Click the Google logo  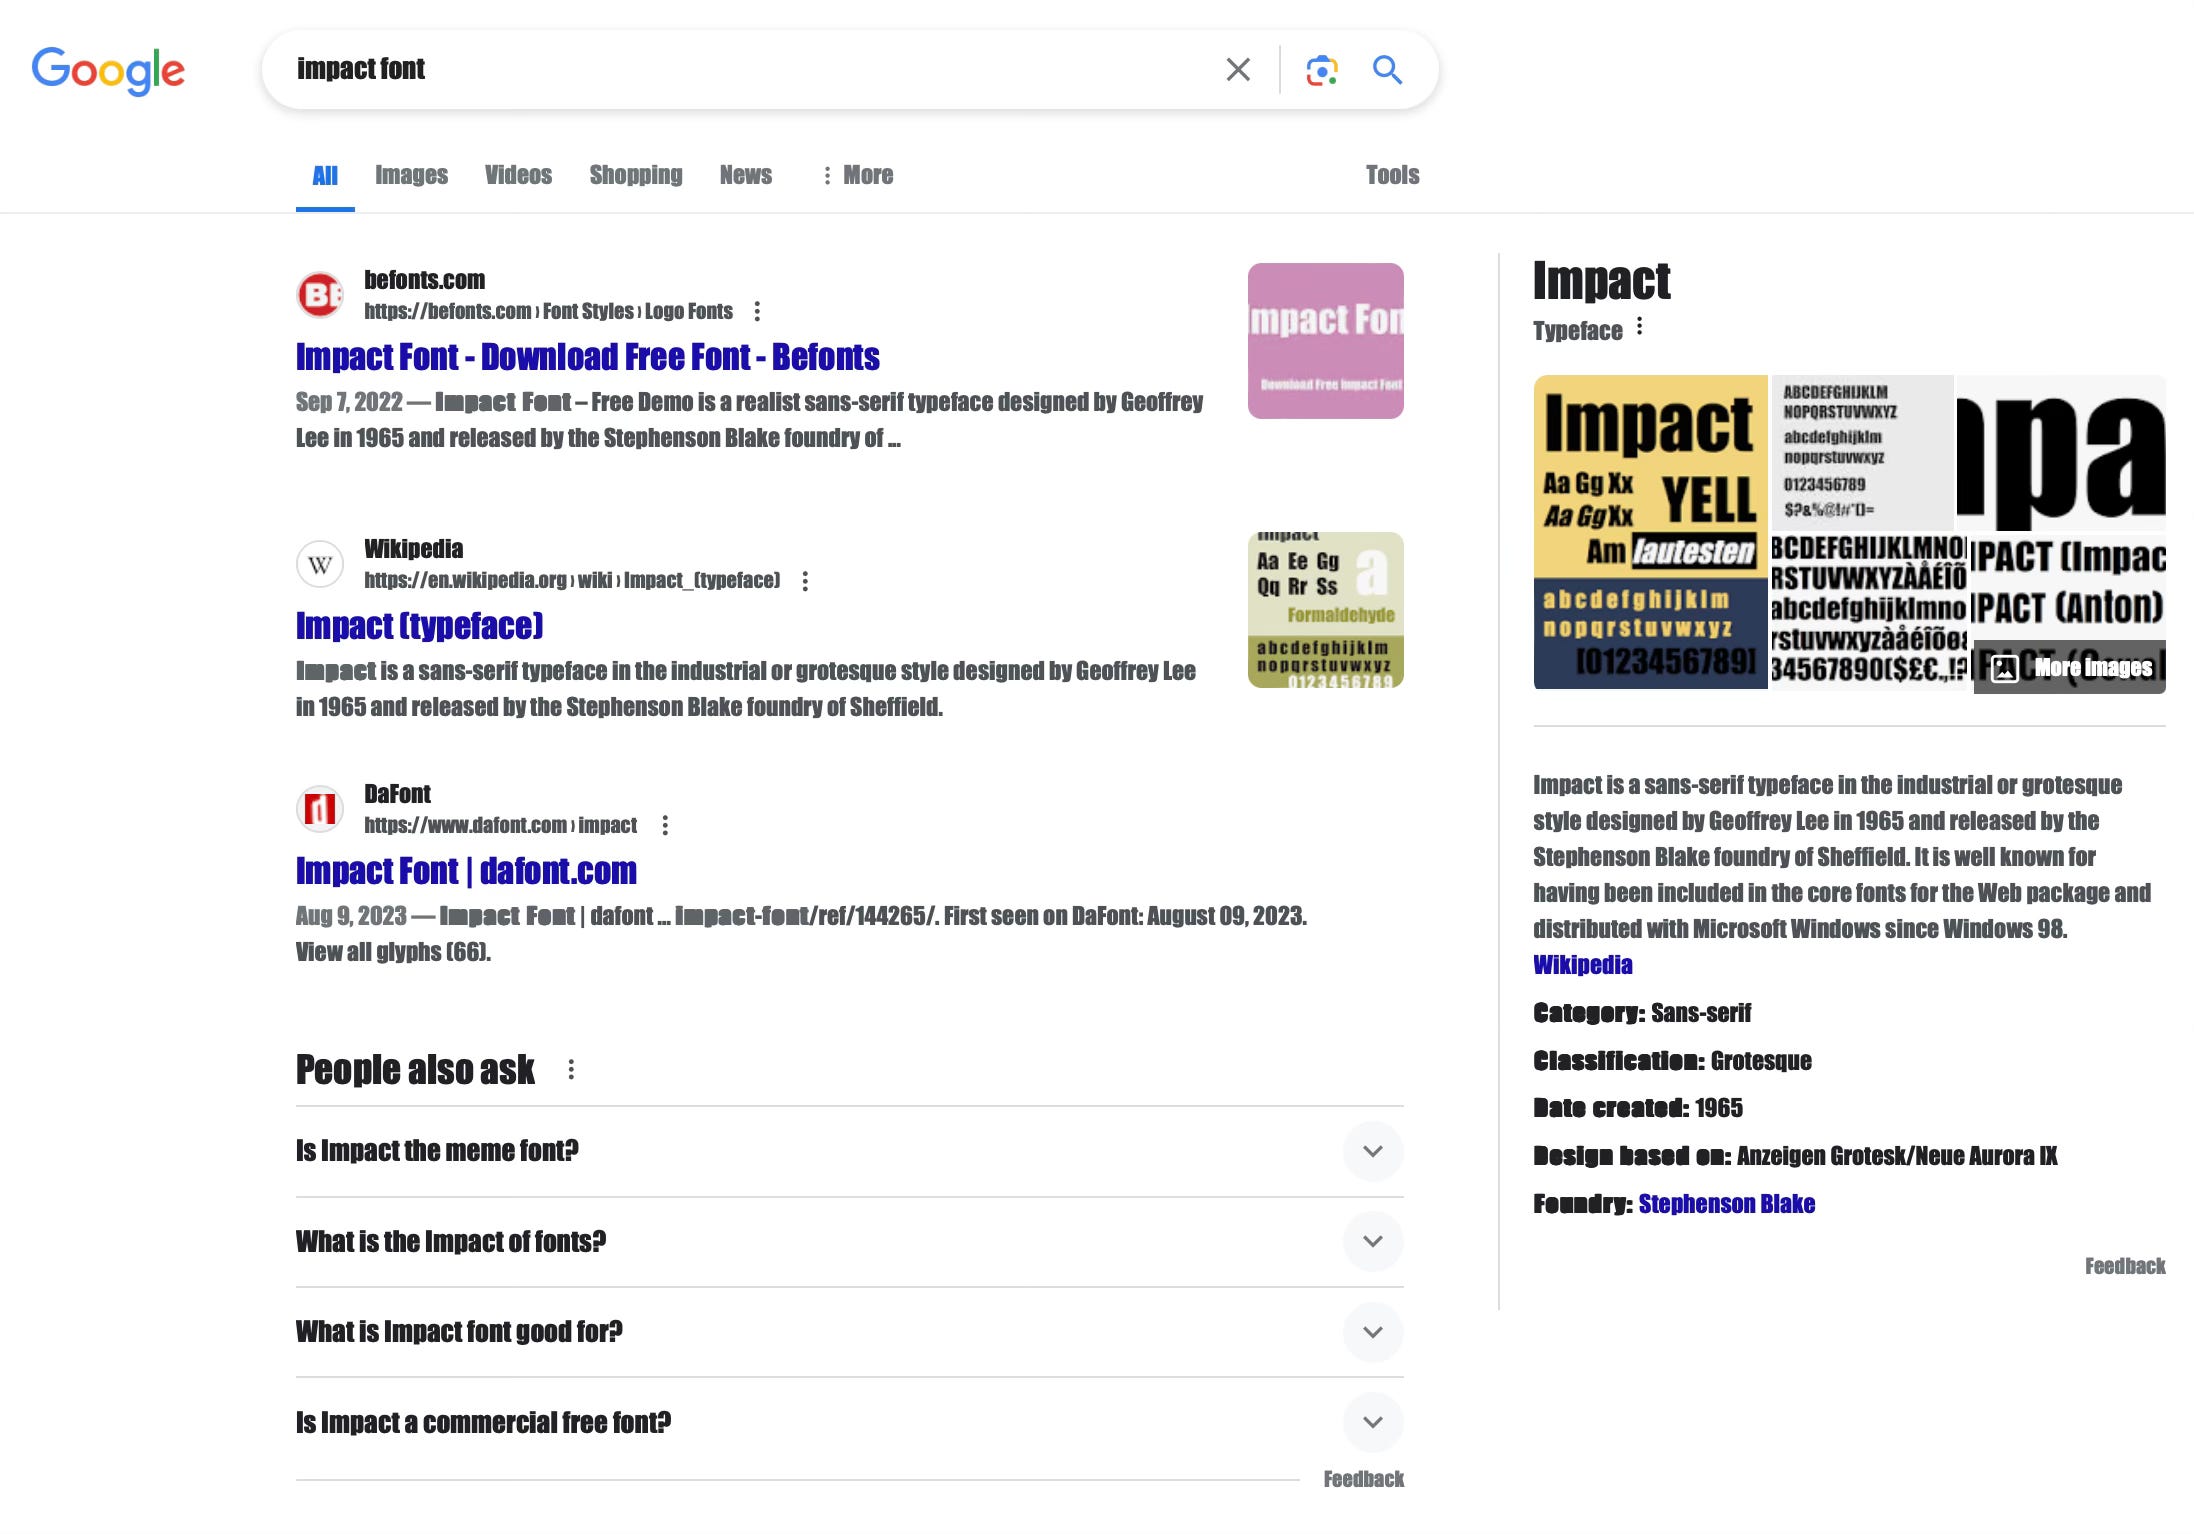coord(108,70)
